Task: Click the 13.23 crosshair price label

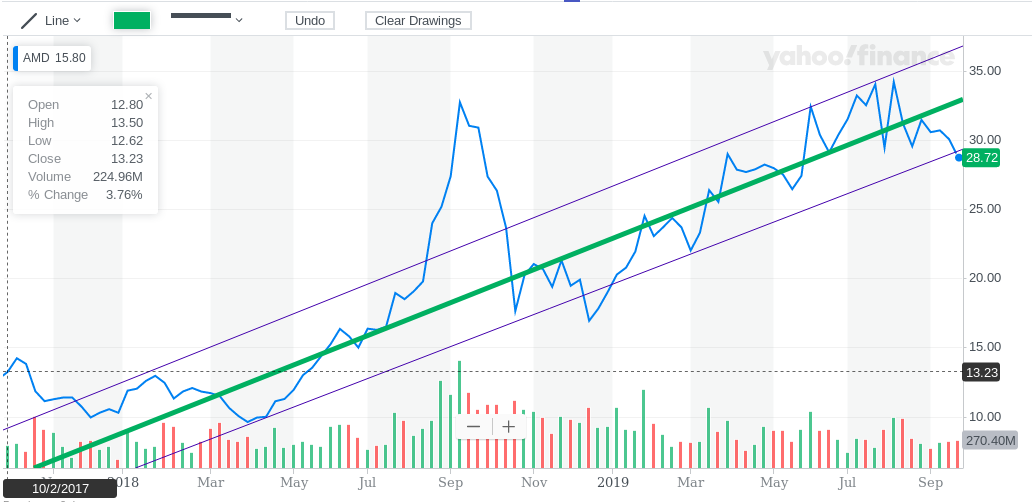Action: pos(981,372)
